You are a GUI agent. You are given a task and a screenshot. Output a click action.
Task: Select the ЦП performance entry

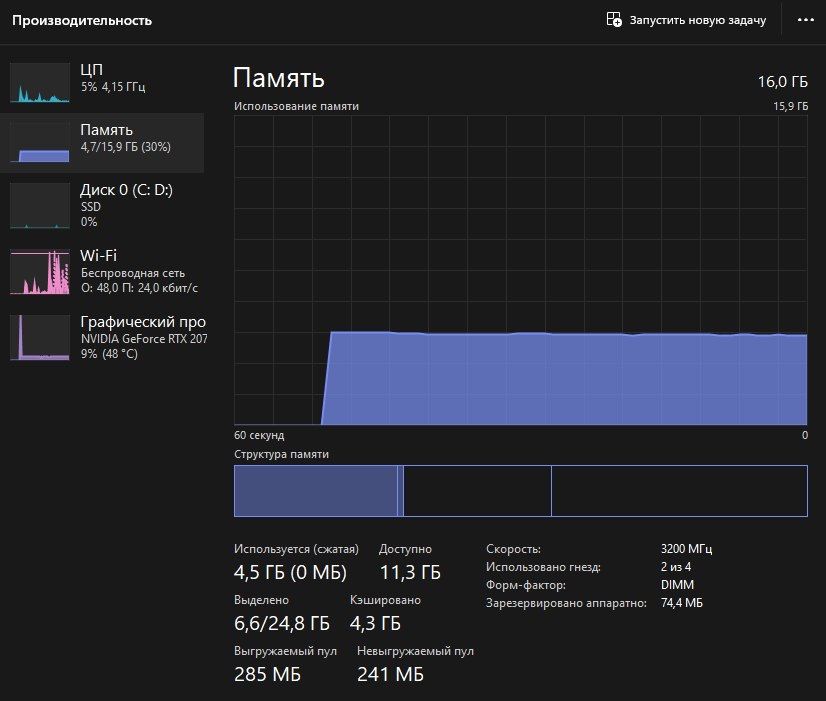(x=102, y=82)
